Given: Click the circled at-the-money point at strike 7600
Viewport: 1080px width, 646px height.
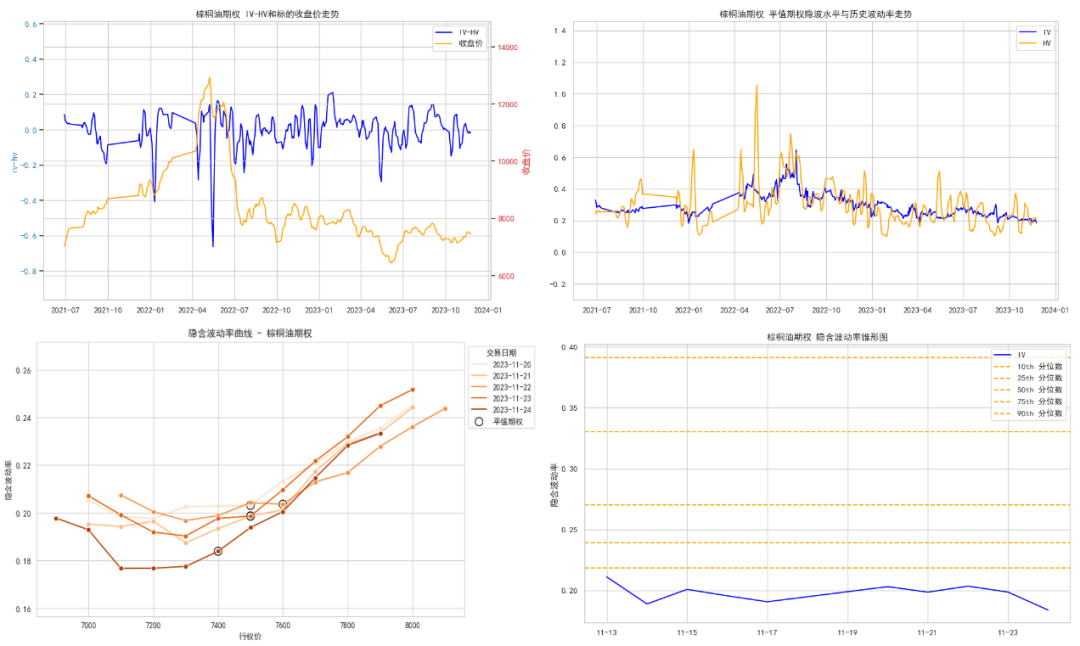Looking at the screenshot, I should click(282, 504).
